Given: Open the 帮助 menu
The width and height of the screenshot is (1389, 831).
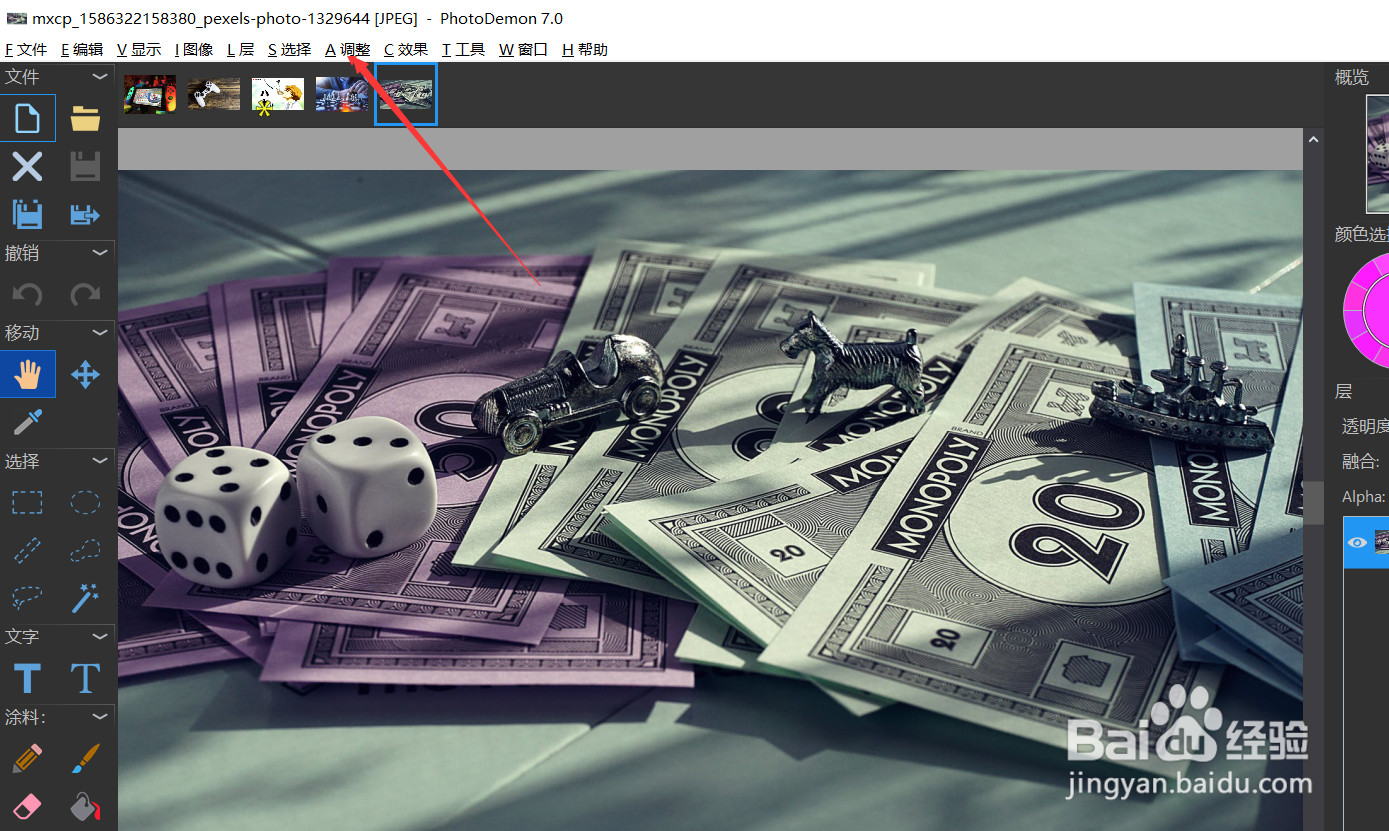Looking at the screenshot, I should pyautogui.click(x=585, y=49).
